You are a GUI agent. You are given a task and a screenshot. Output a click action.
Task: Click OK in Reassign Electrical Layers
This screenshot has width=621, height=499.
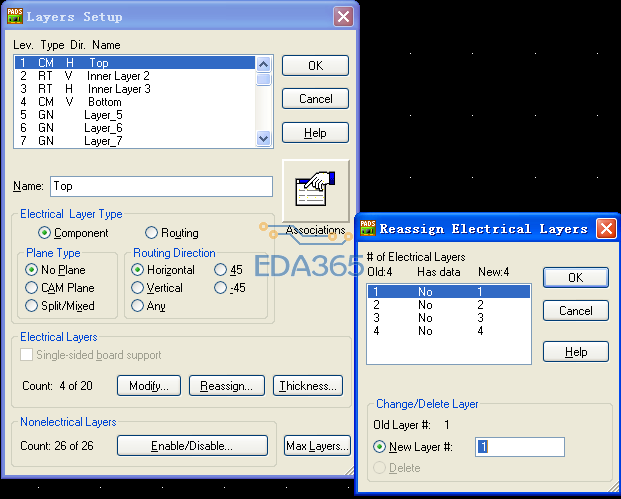click(x=576, y=278)
